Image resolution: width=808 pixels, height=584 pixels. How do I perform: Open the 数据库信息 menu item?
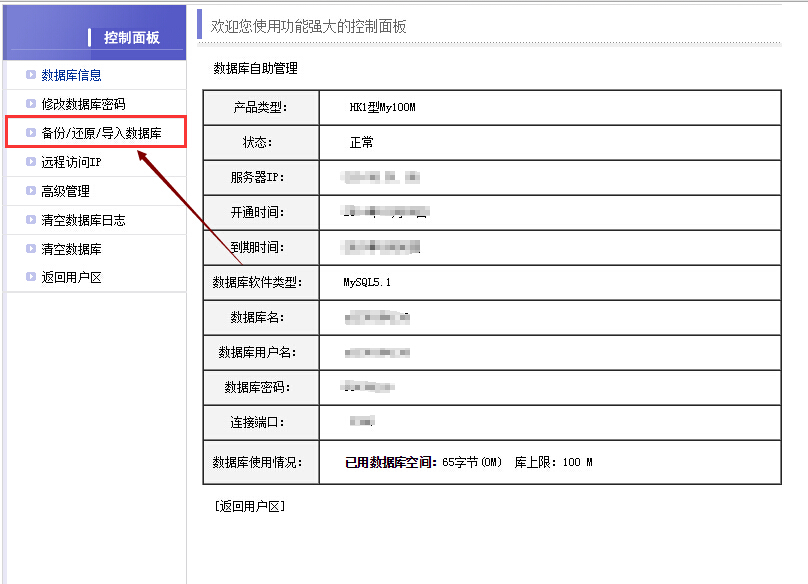click(x=71, y=75)
